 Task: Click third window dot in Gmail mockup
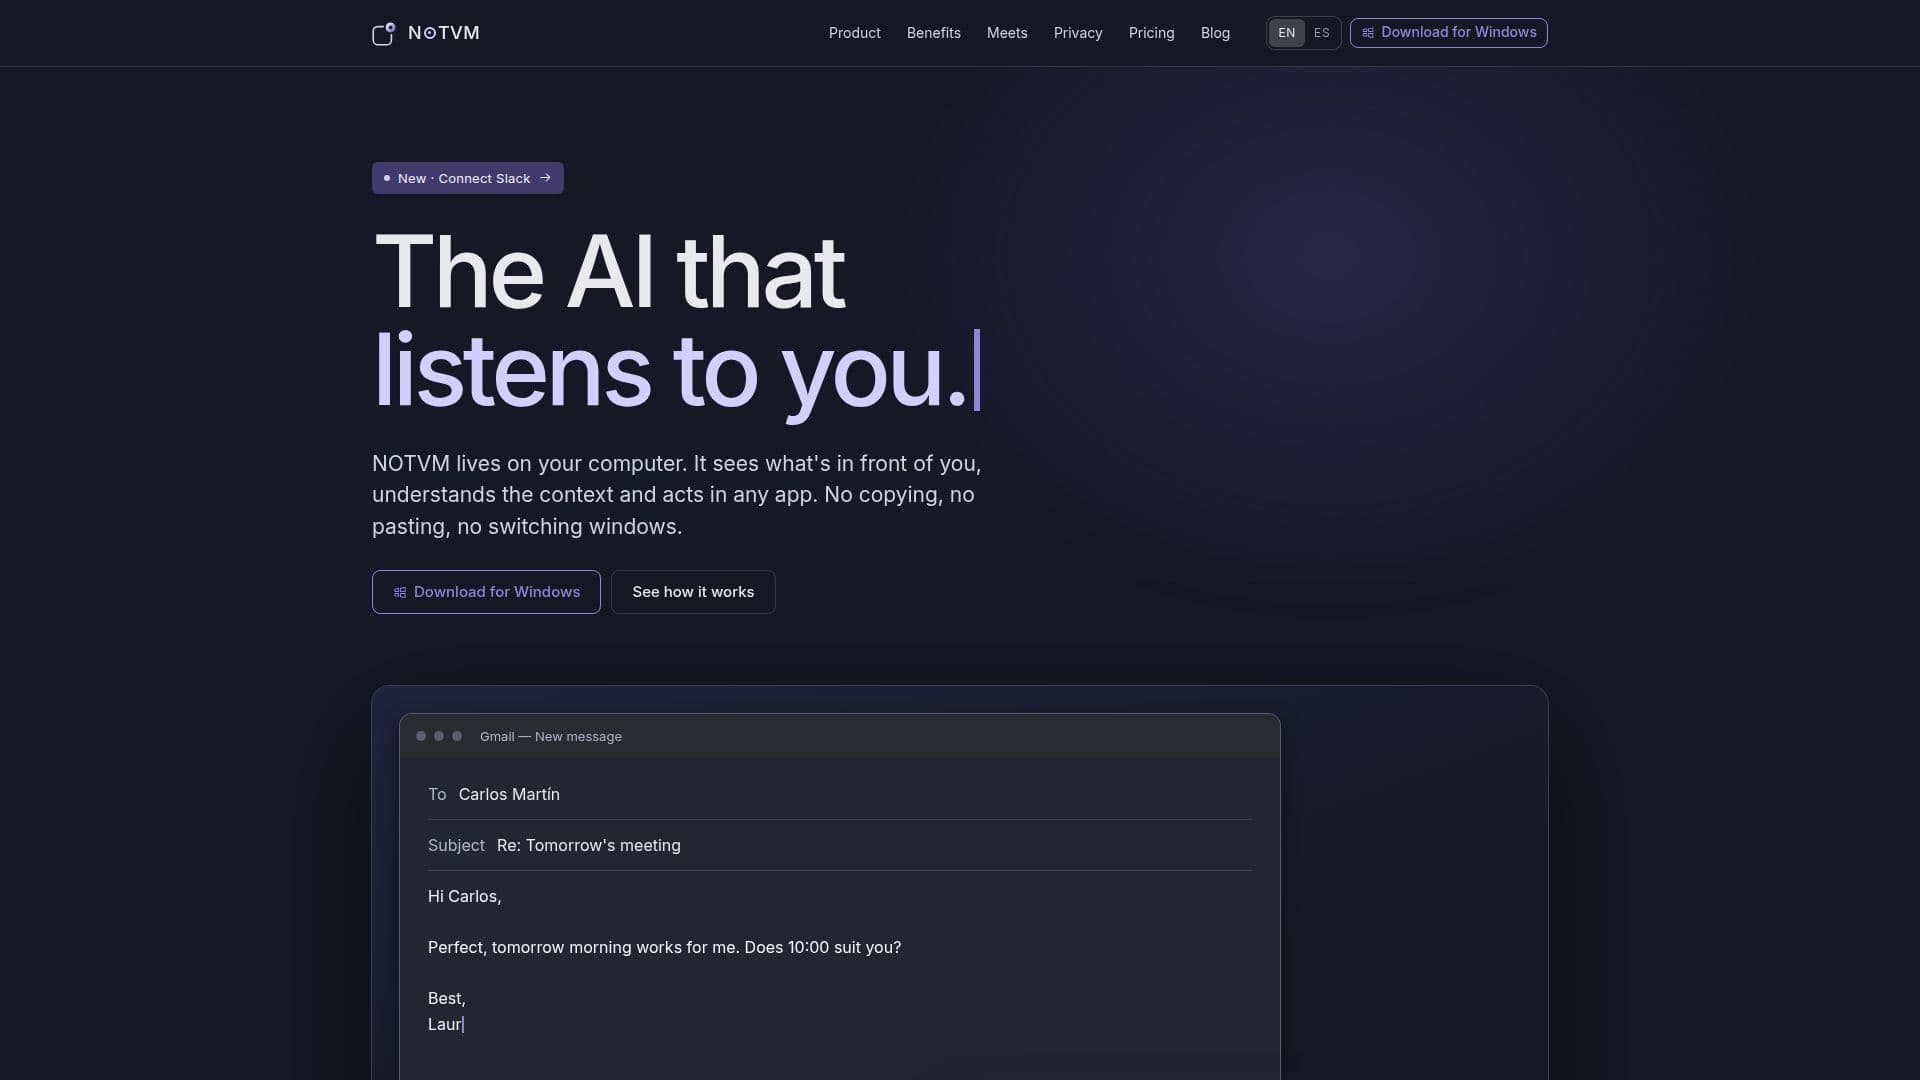457,736
